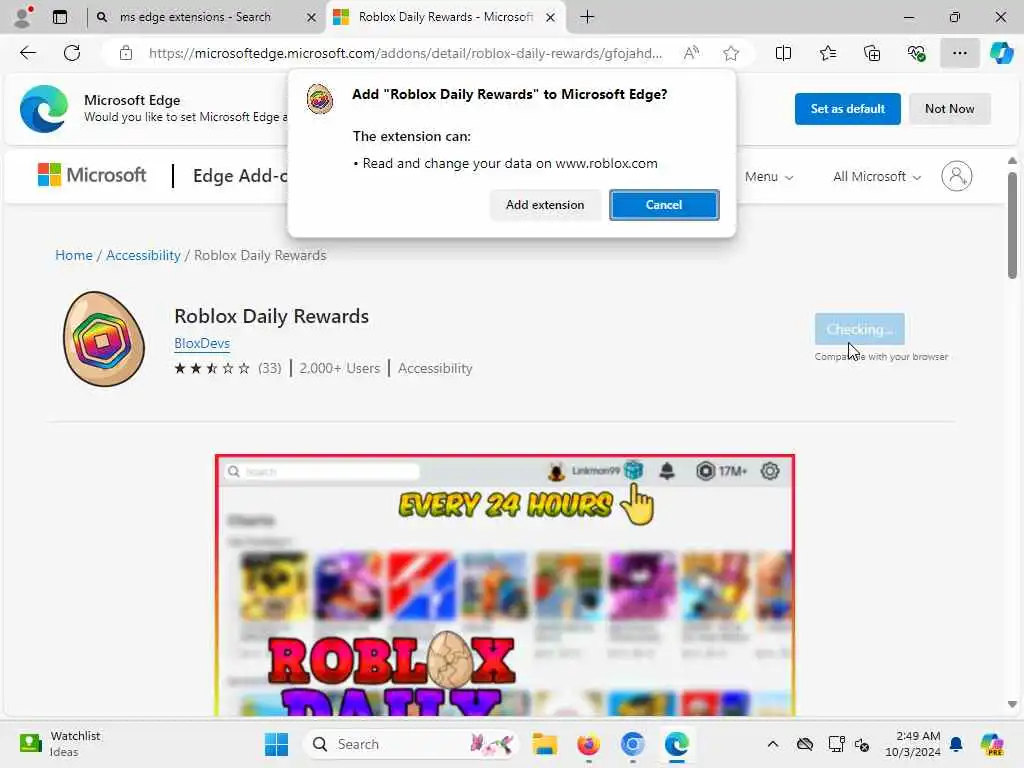Select the Roblox Daily Rewards tab
Image resolution: width=1024 pixels, height=768 pixels.
pos(445,17)
